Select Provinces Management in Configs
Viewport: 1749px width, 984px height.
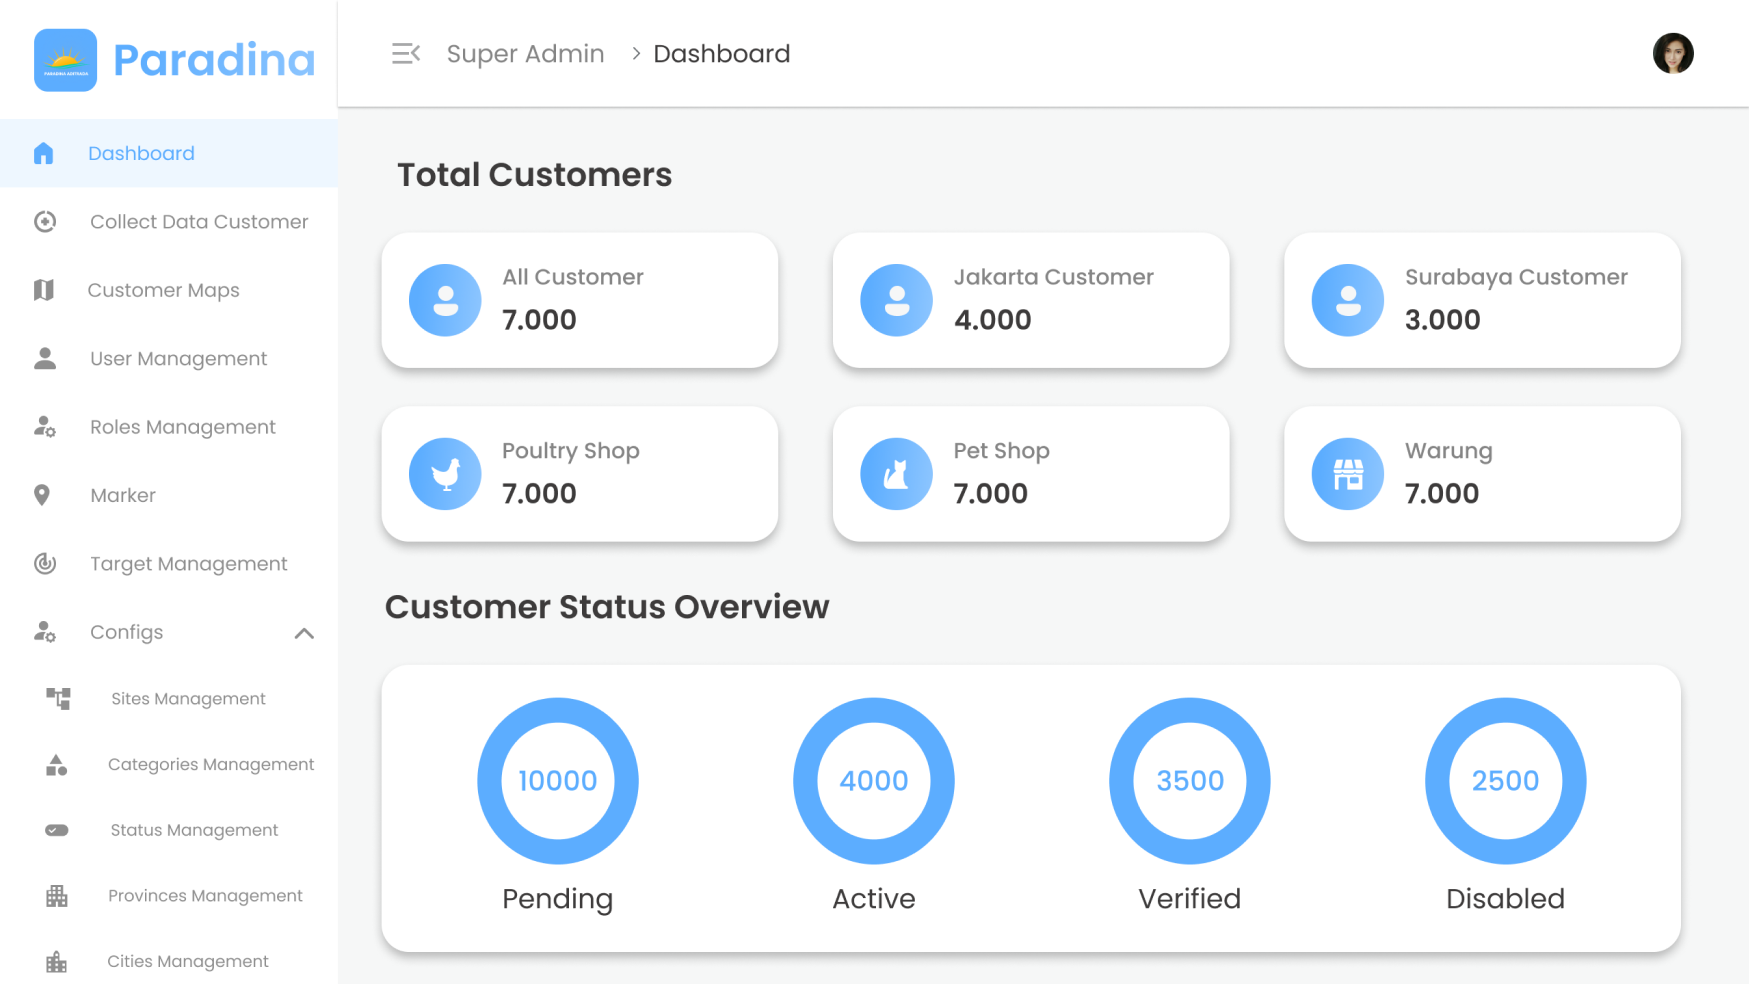(205, 896)
